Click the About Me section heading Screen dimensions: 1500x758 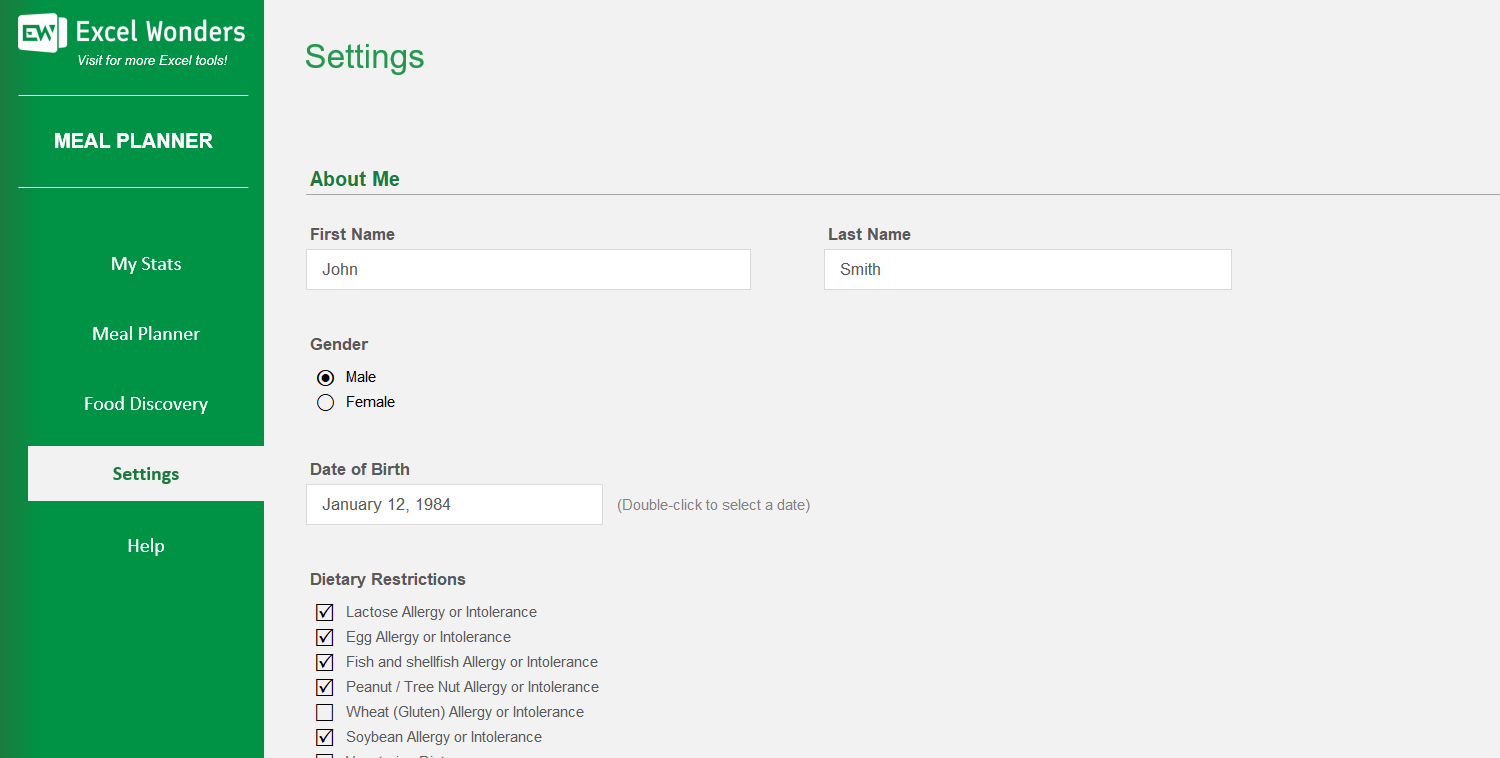click(355, 179)
